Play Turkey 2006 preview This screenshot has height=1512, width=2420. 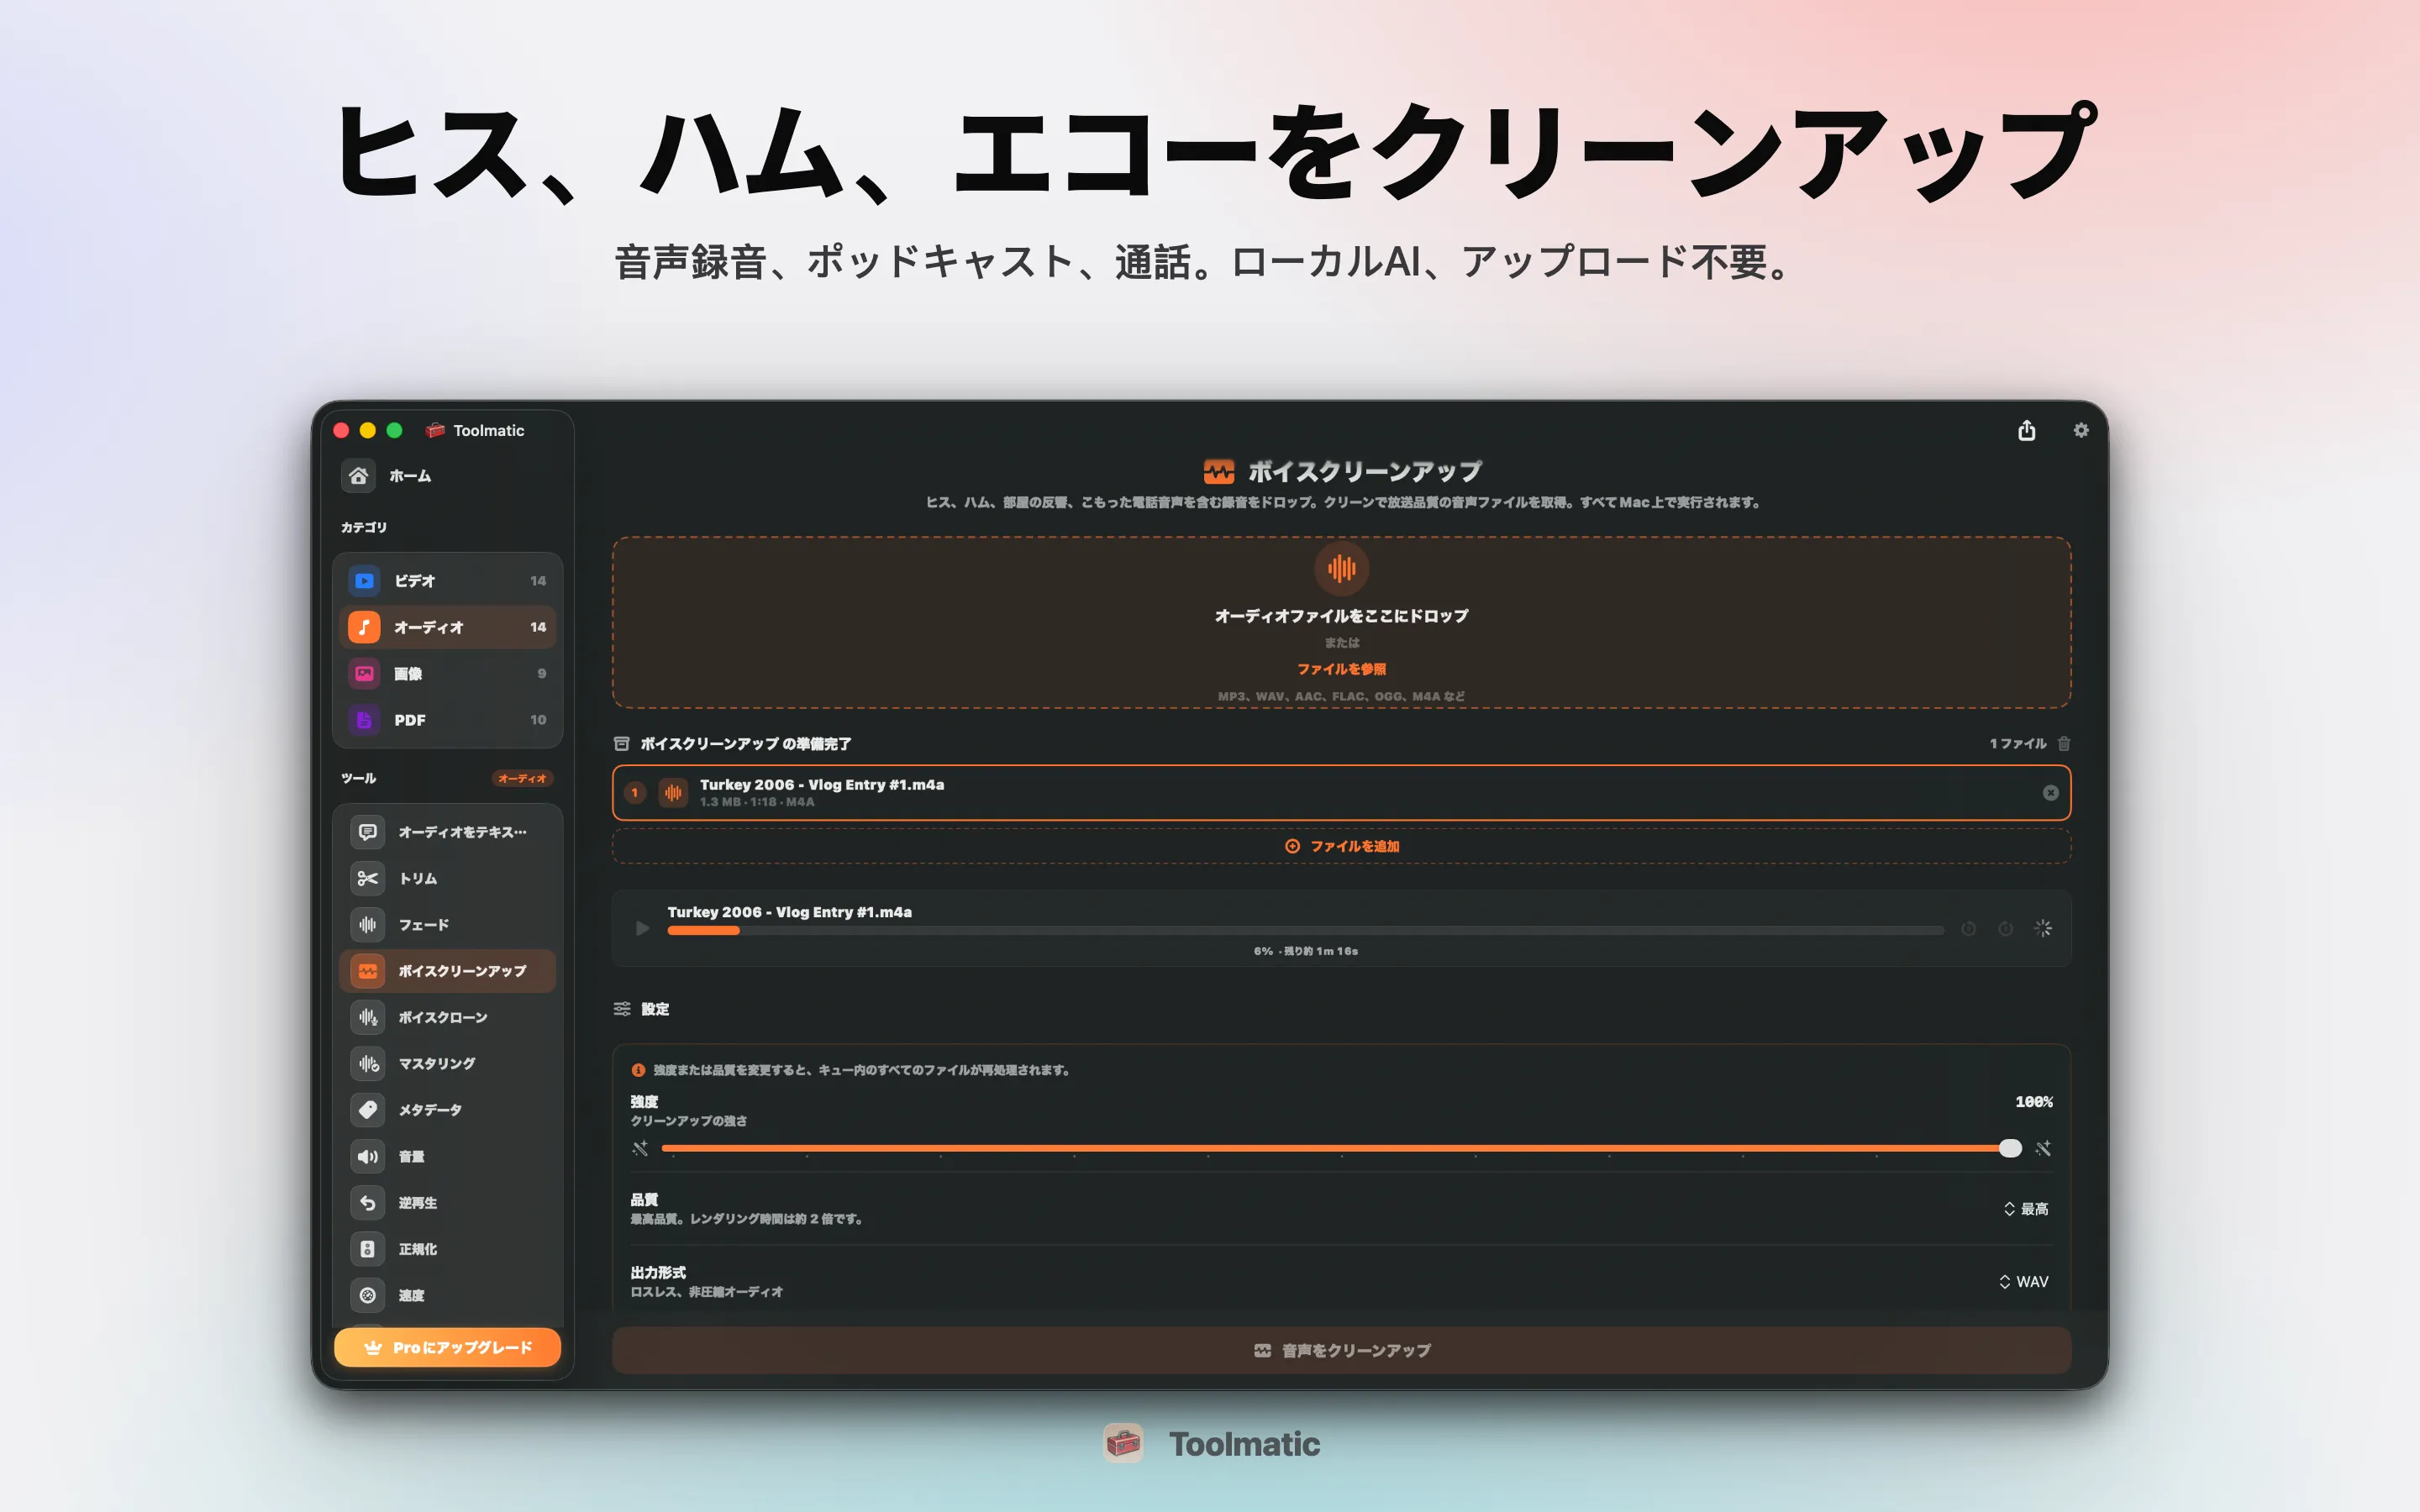(x=642, y=928)
